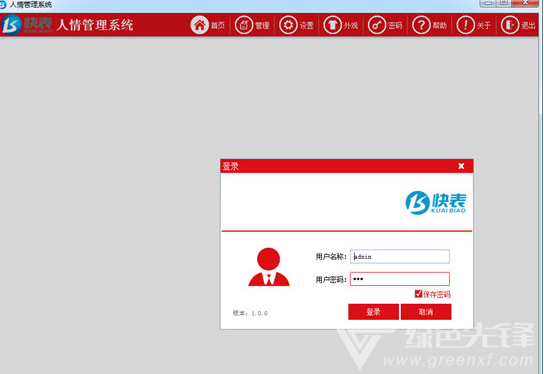Toggle the 保存密码 checkbox
Screen dimensions: 544x374
tap(418, 294)
